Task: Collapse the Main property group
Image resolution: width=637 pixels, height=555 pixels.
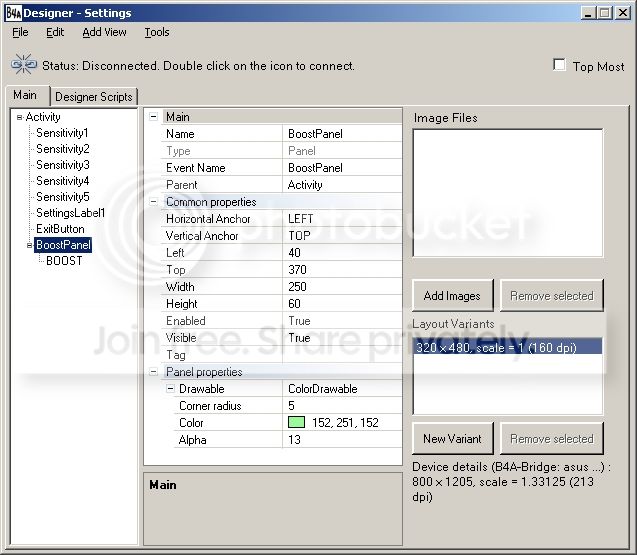Action: tap(153, 117)
